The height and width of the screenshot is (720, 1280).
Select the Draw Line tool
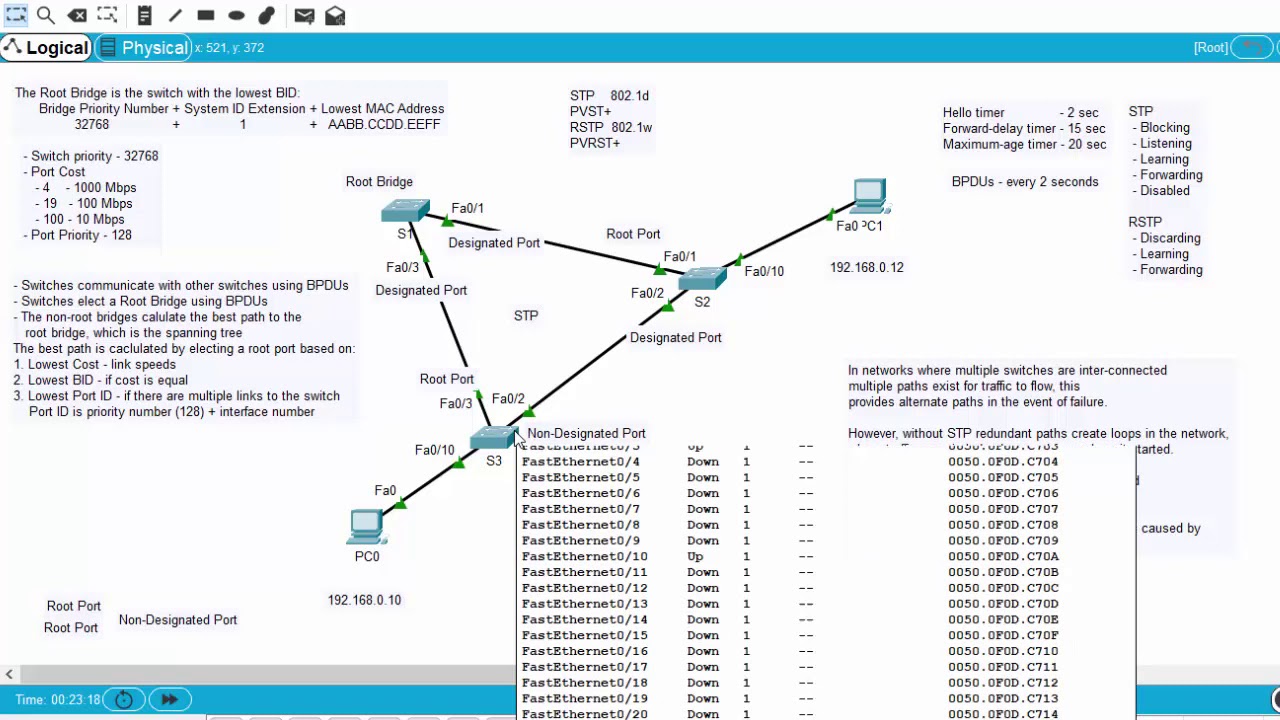point(176,15)
